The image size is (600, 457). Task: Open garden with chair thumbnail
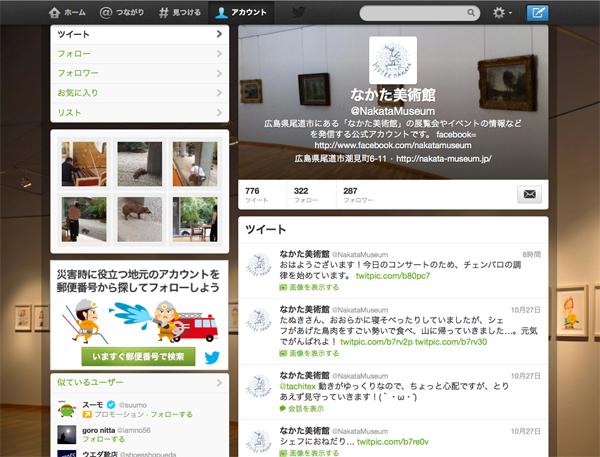(195, 219)
